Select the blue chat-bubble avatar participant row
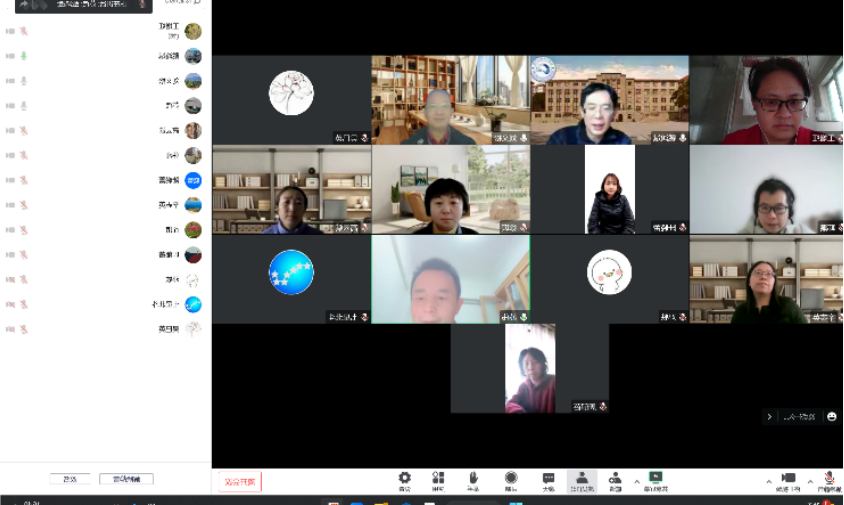Image resolution: width=844 pixels, height=505 pixels. click(x=100, y=180)
